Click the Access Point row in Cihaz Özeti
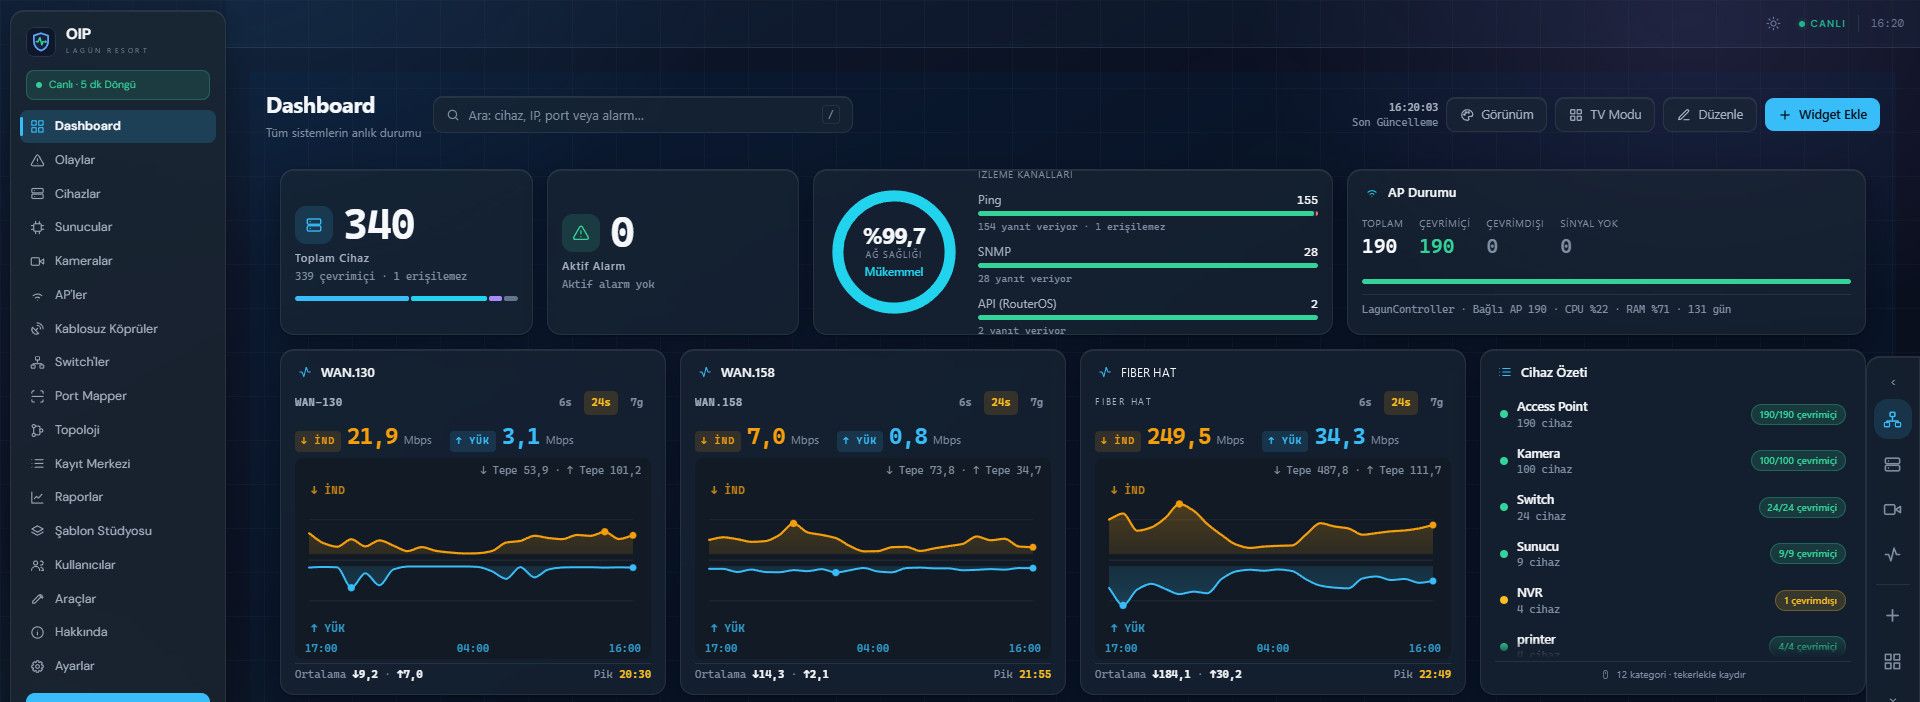Viewport: 1920px width, 702px height. (1672, 415)
